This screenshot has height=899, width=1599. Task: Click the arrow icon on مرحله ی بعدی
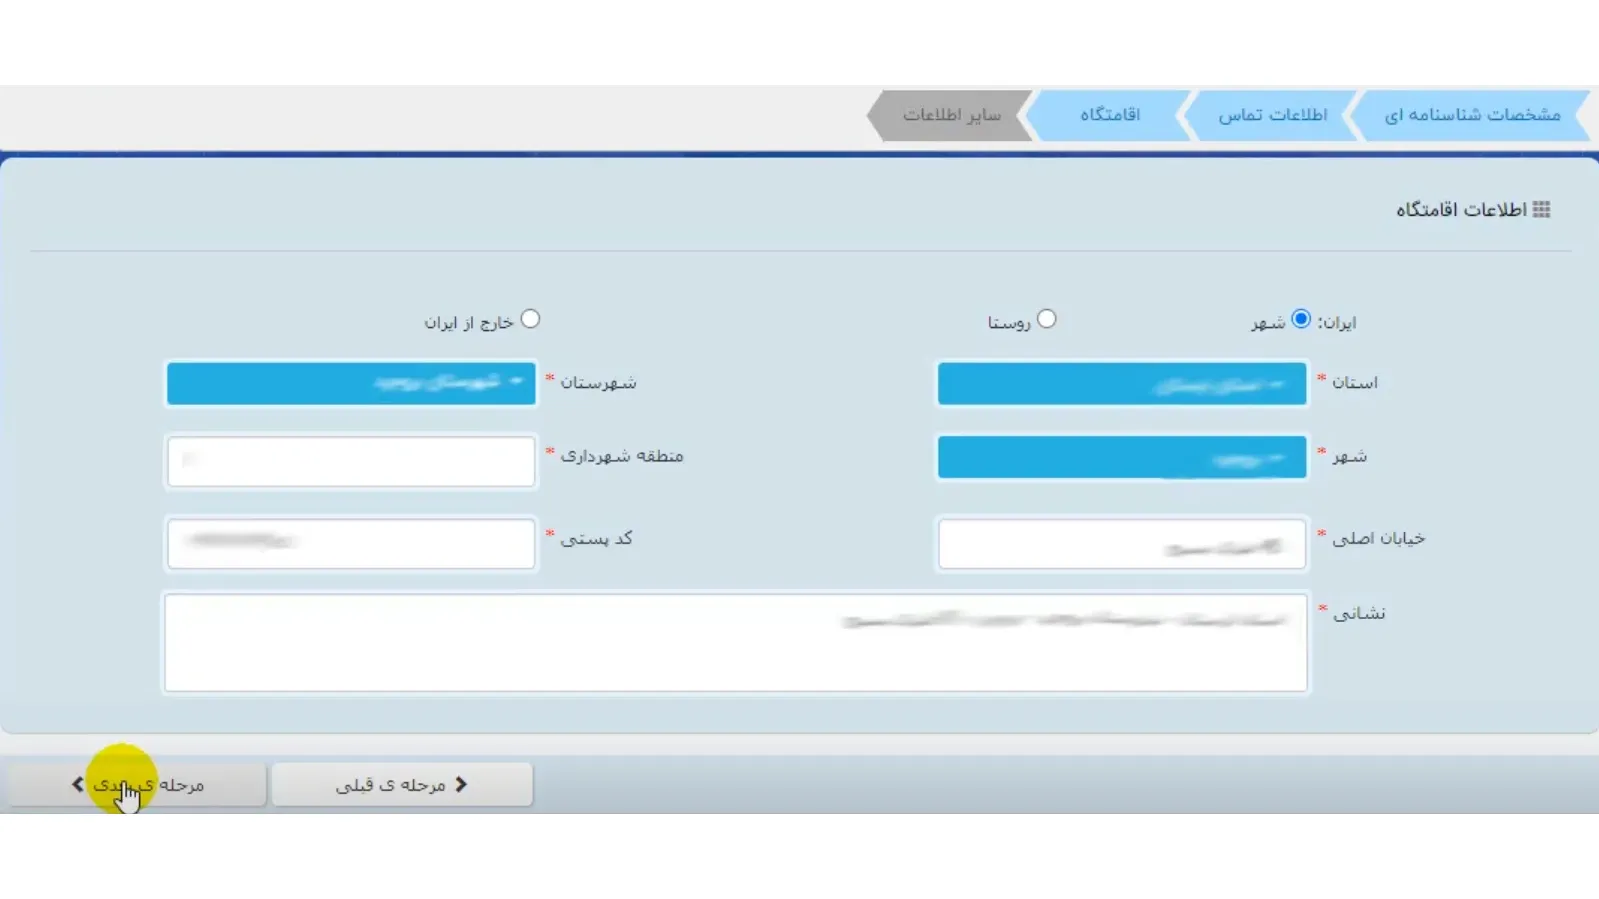tap(78, 785)
